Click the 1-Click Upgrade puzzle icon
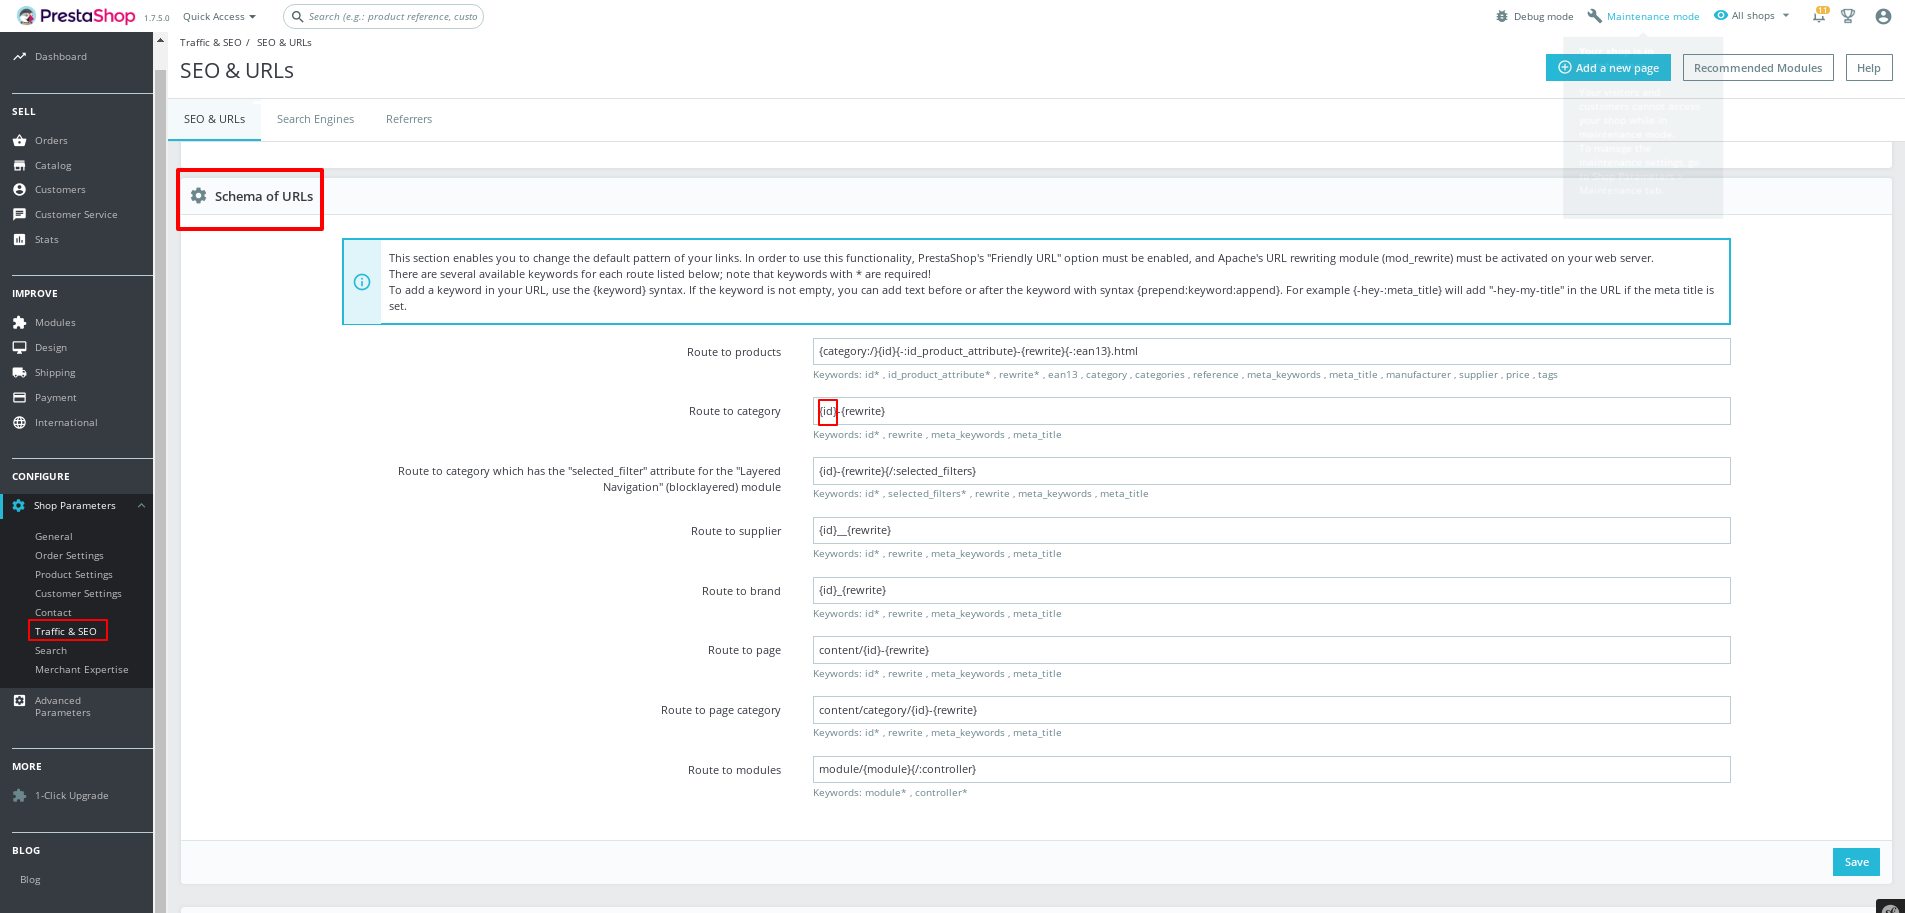The width and height of the screenshot is (1905, 913). (19, 796)
